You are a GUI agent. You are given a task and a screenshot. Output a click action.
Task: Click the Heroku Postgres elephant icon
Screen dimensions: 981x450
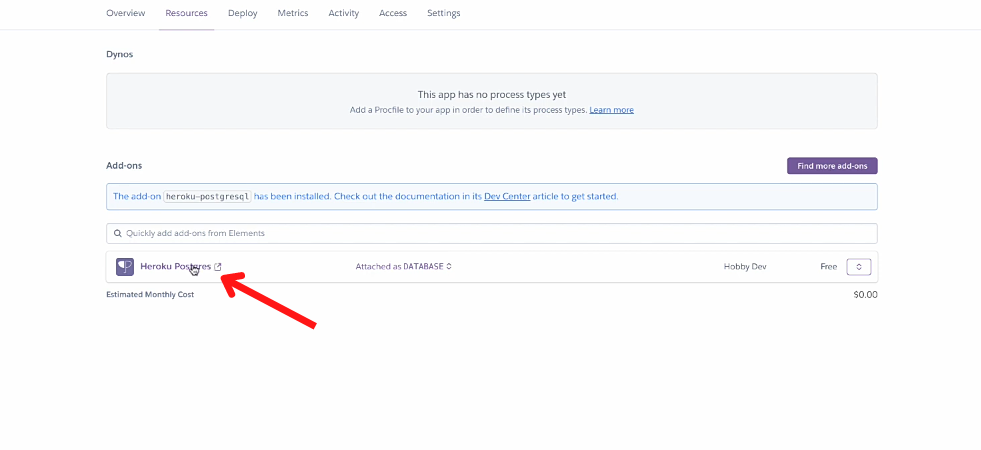[125, 267]
